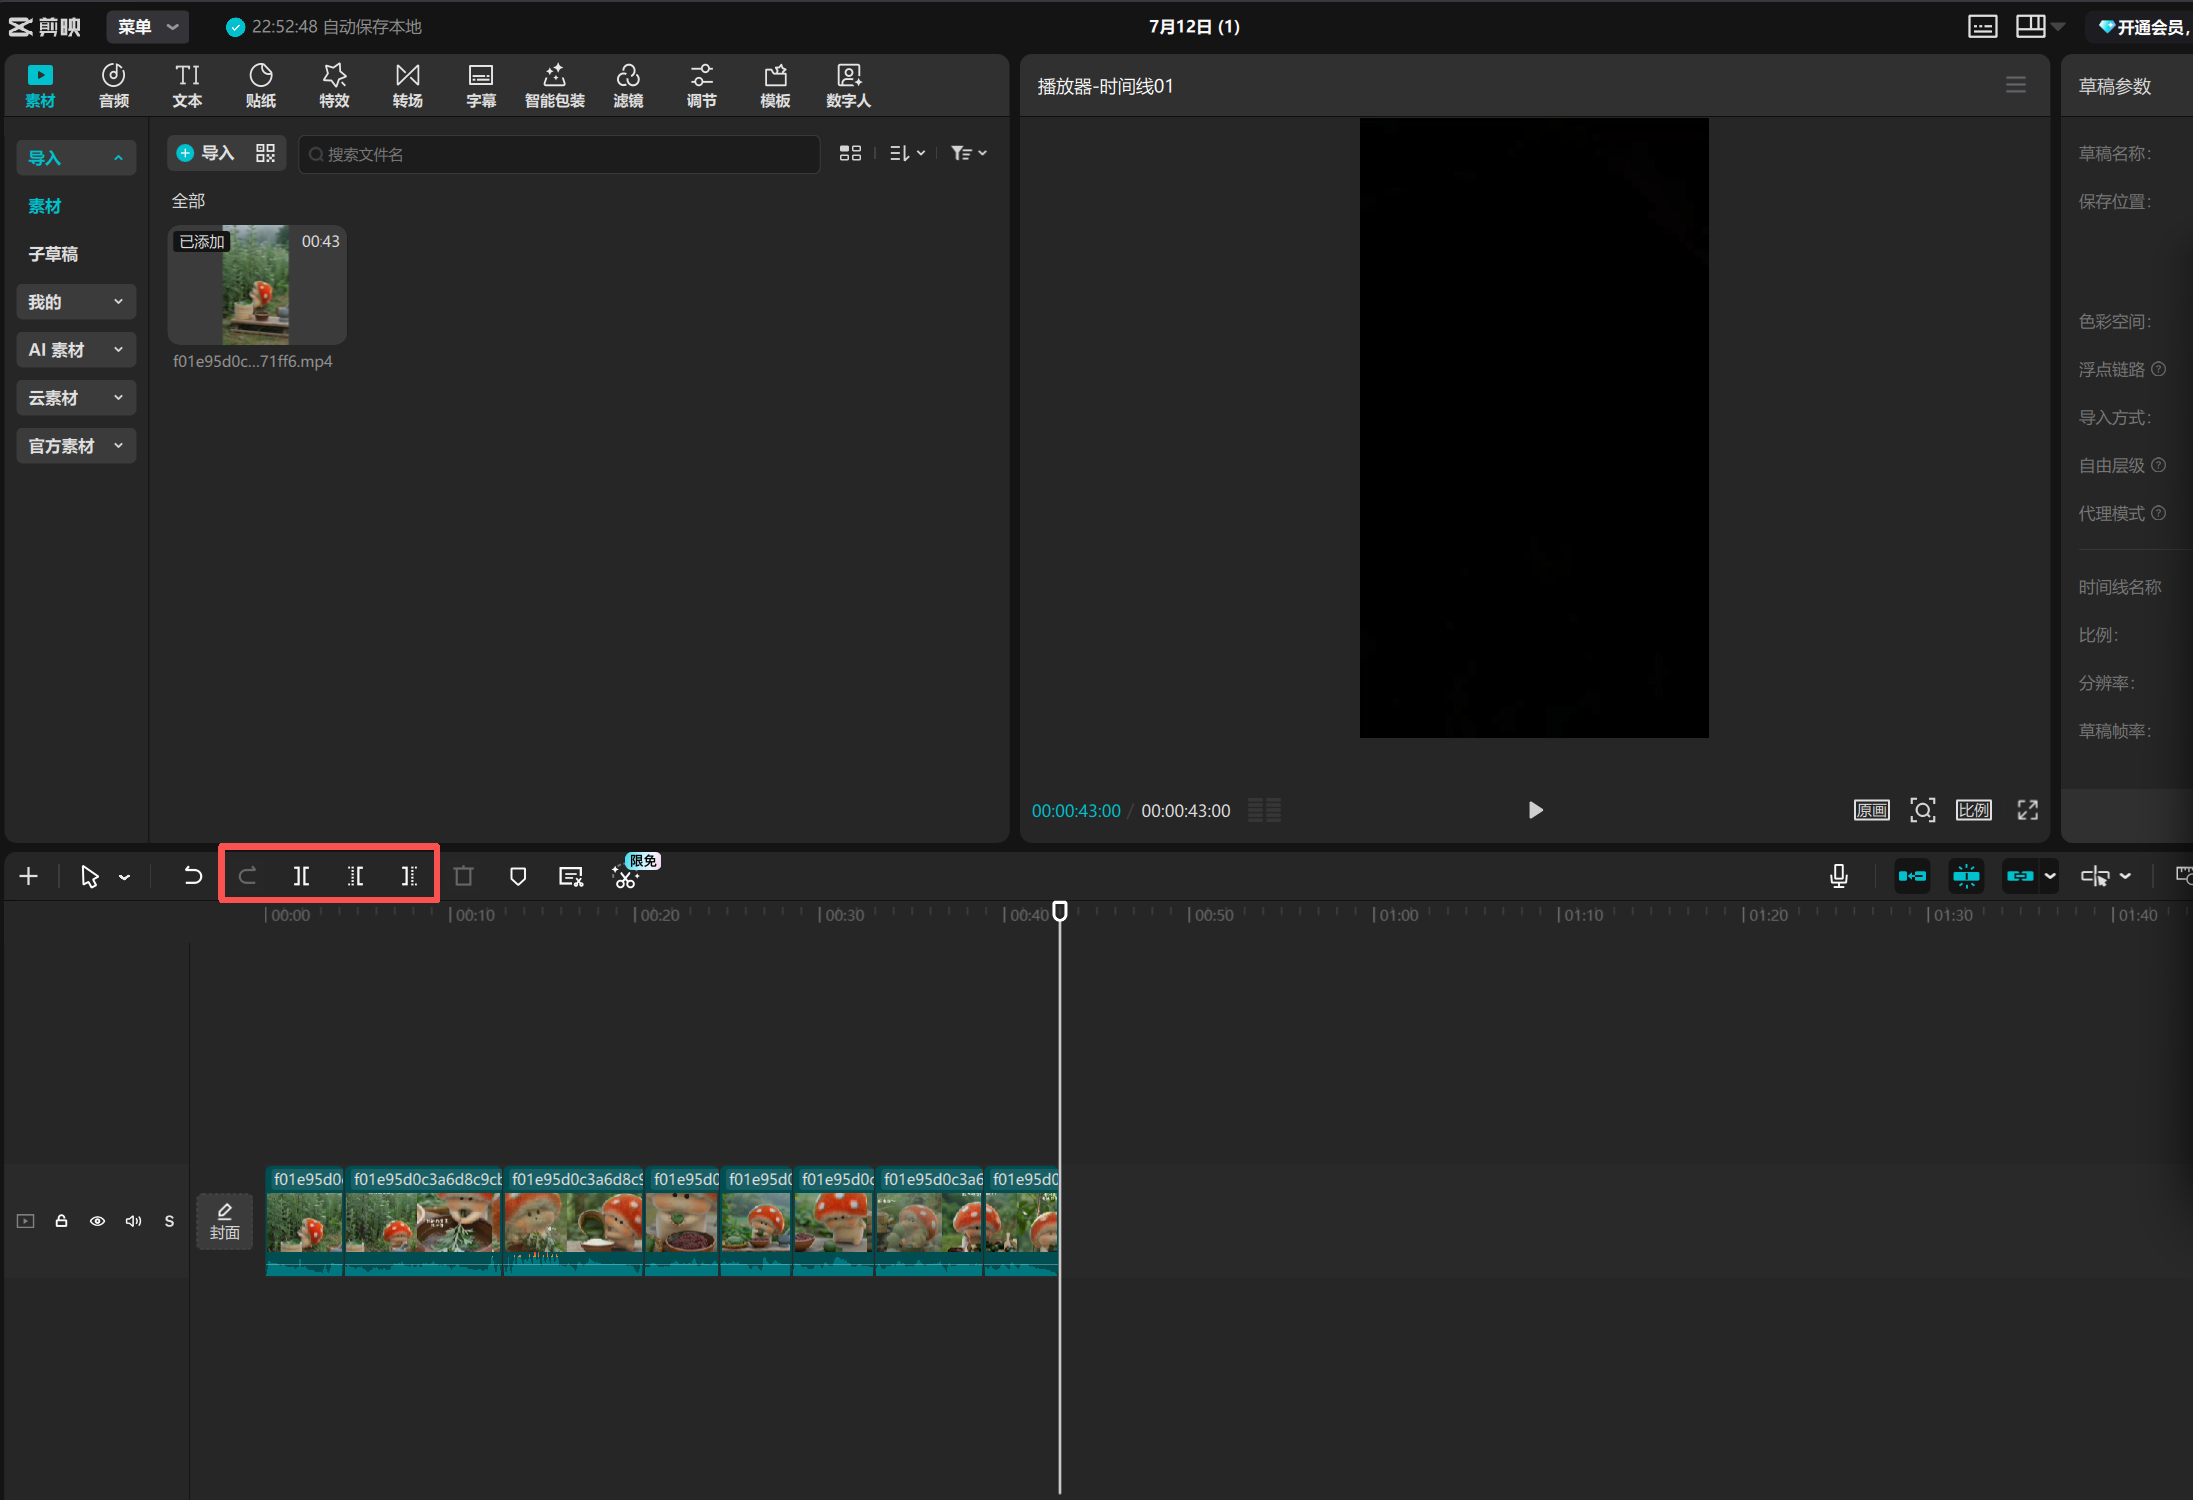Toggle auto snapping

pos(1966,877)
